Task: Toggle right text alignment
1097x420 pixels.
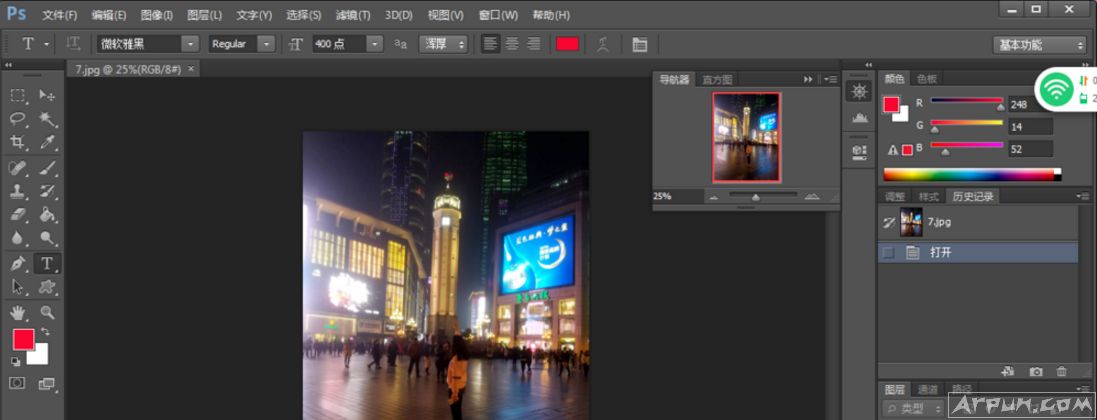Action: click(533, 44)
